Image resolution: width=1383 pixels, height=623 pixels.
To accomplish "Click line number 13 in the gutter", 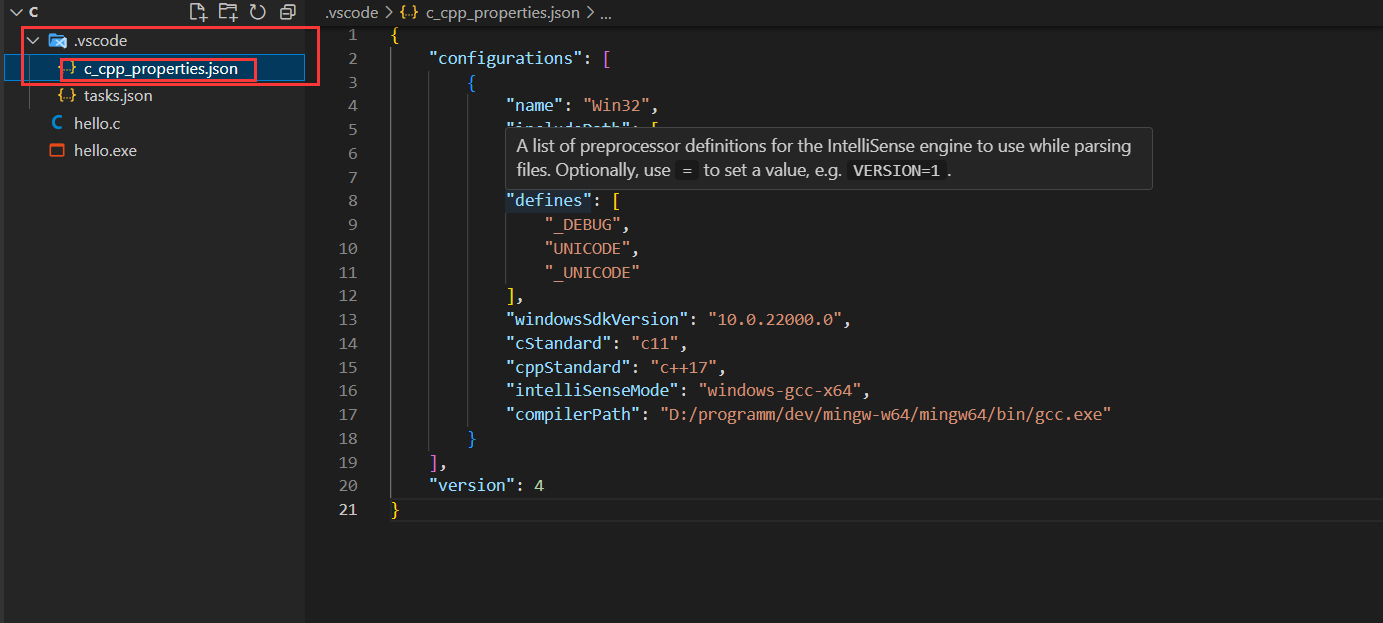I will point(348,319).
